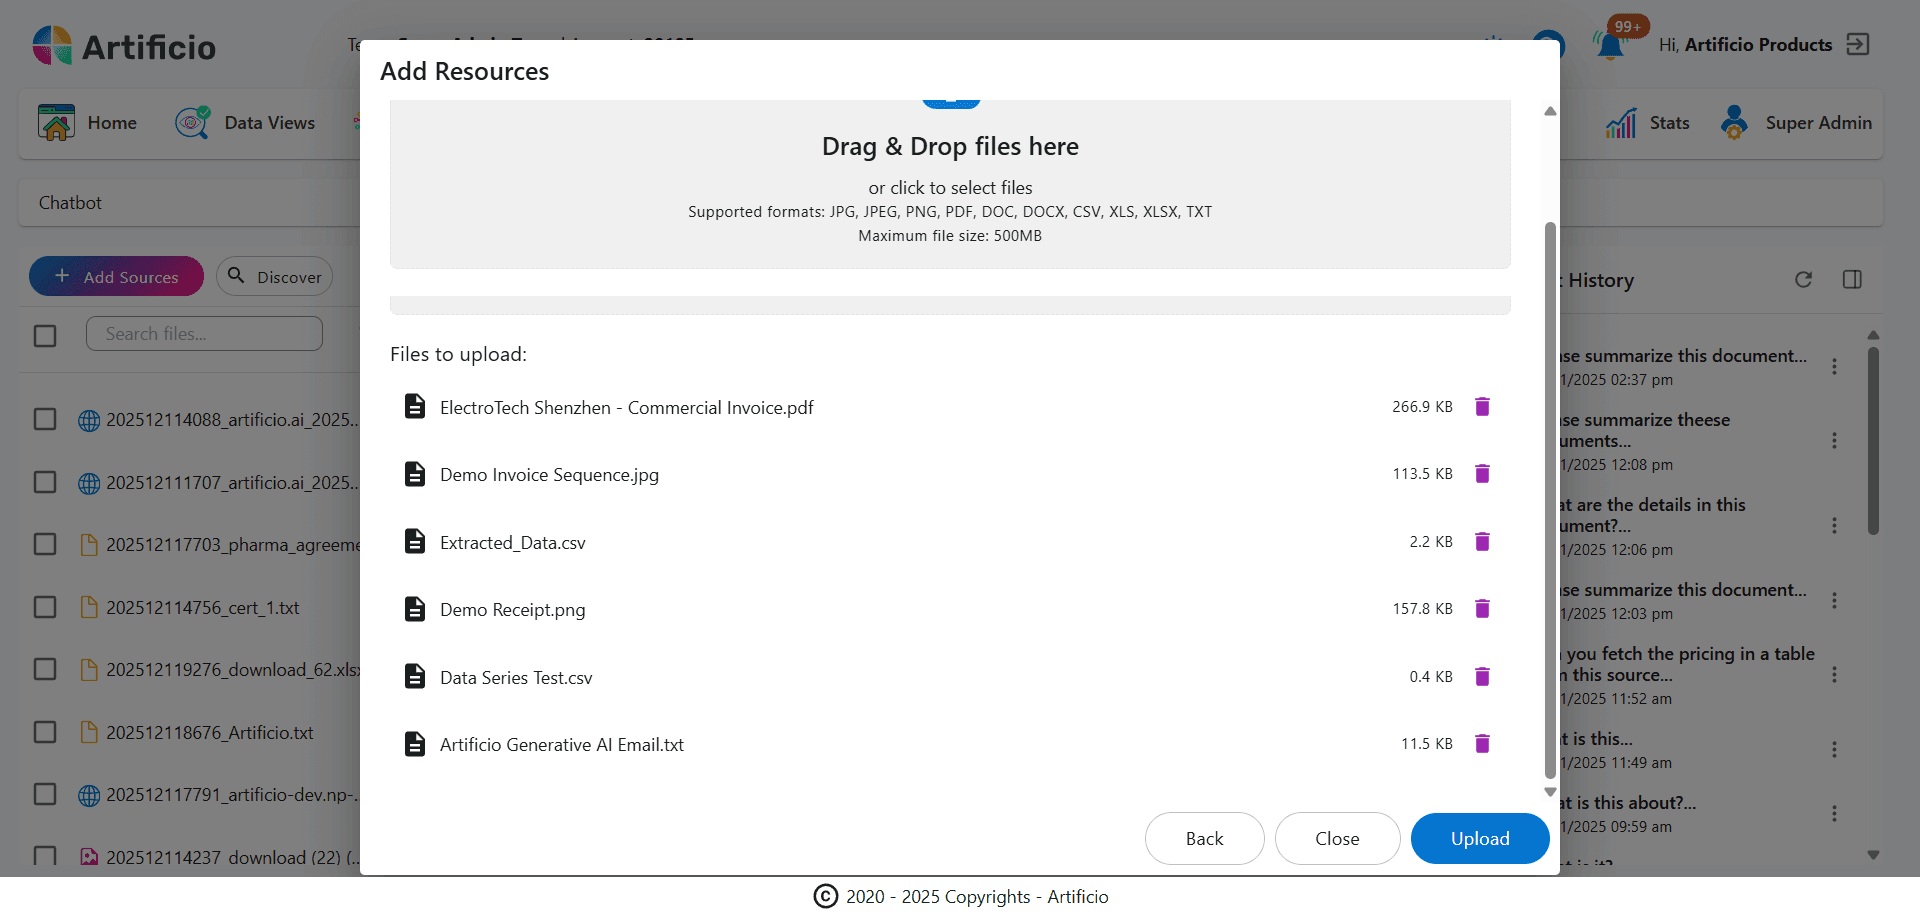Refresh the chat History panel

pos(1804,280)
